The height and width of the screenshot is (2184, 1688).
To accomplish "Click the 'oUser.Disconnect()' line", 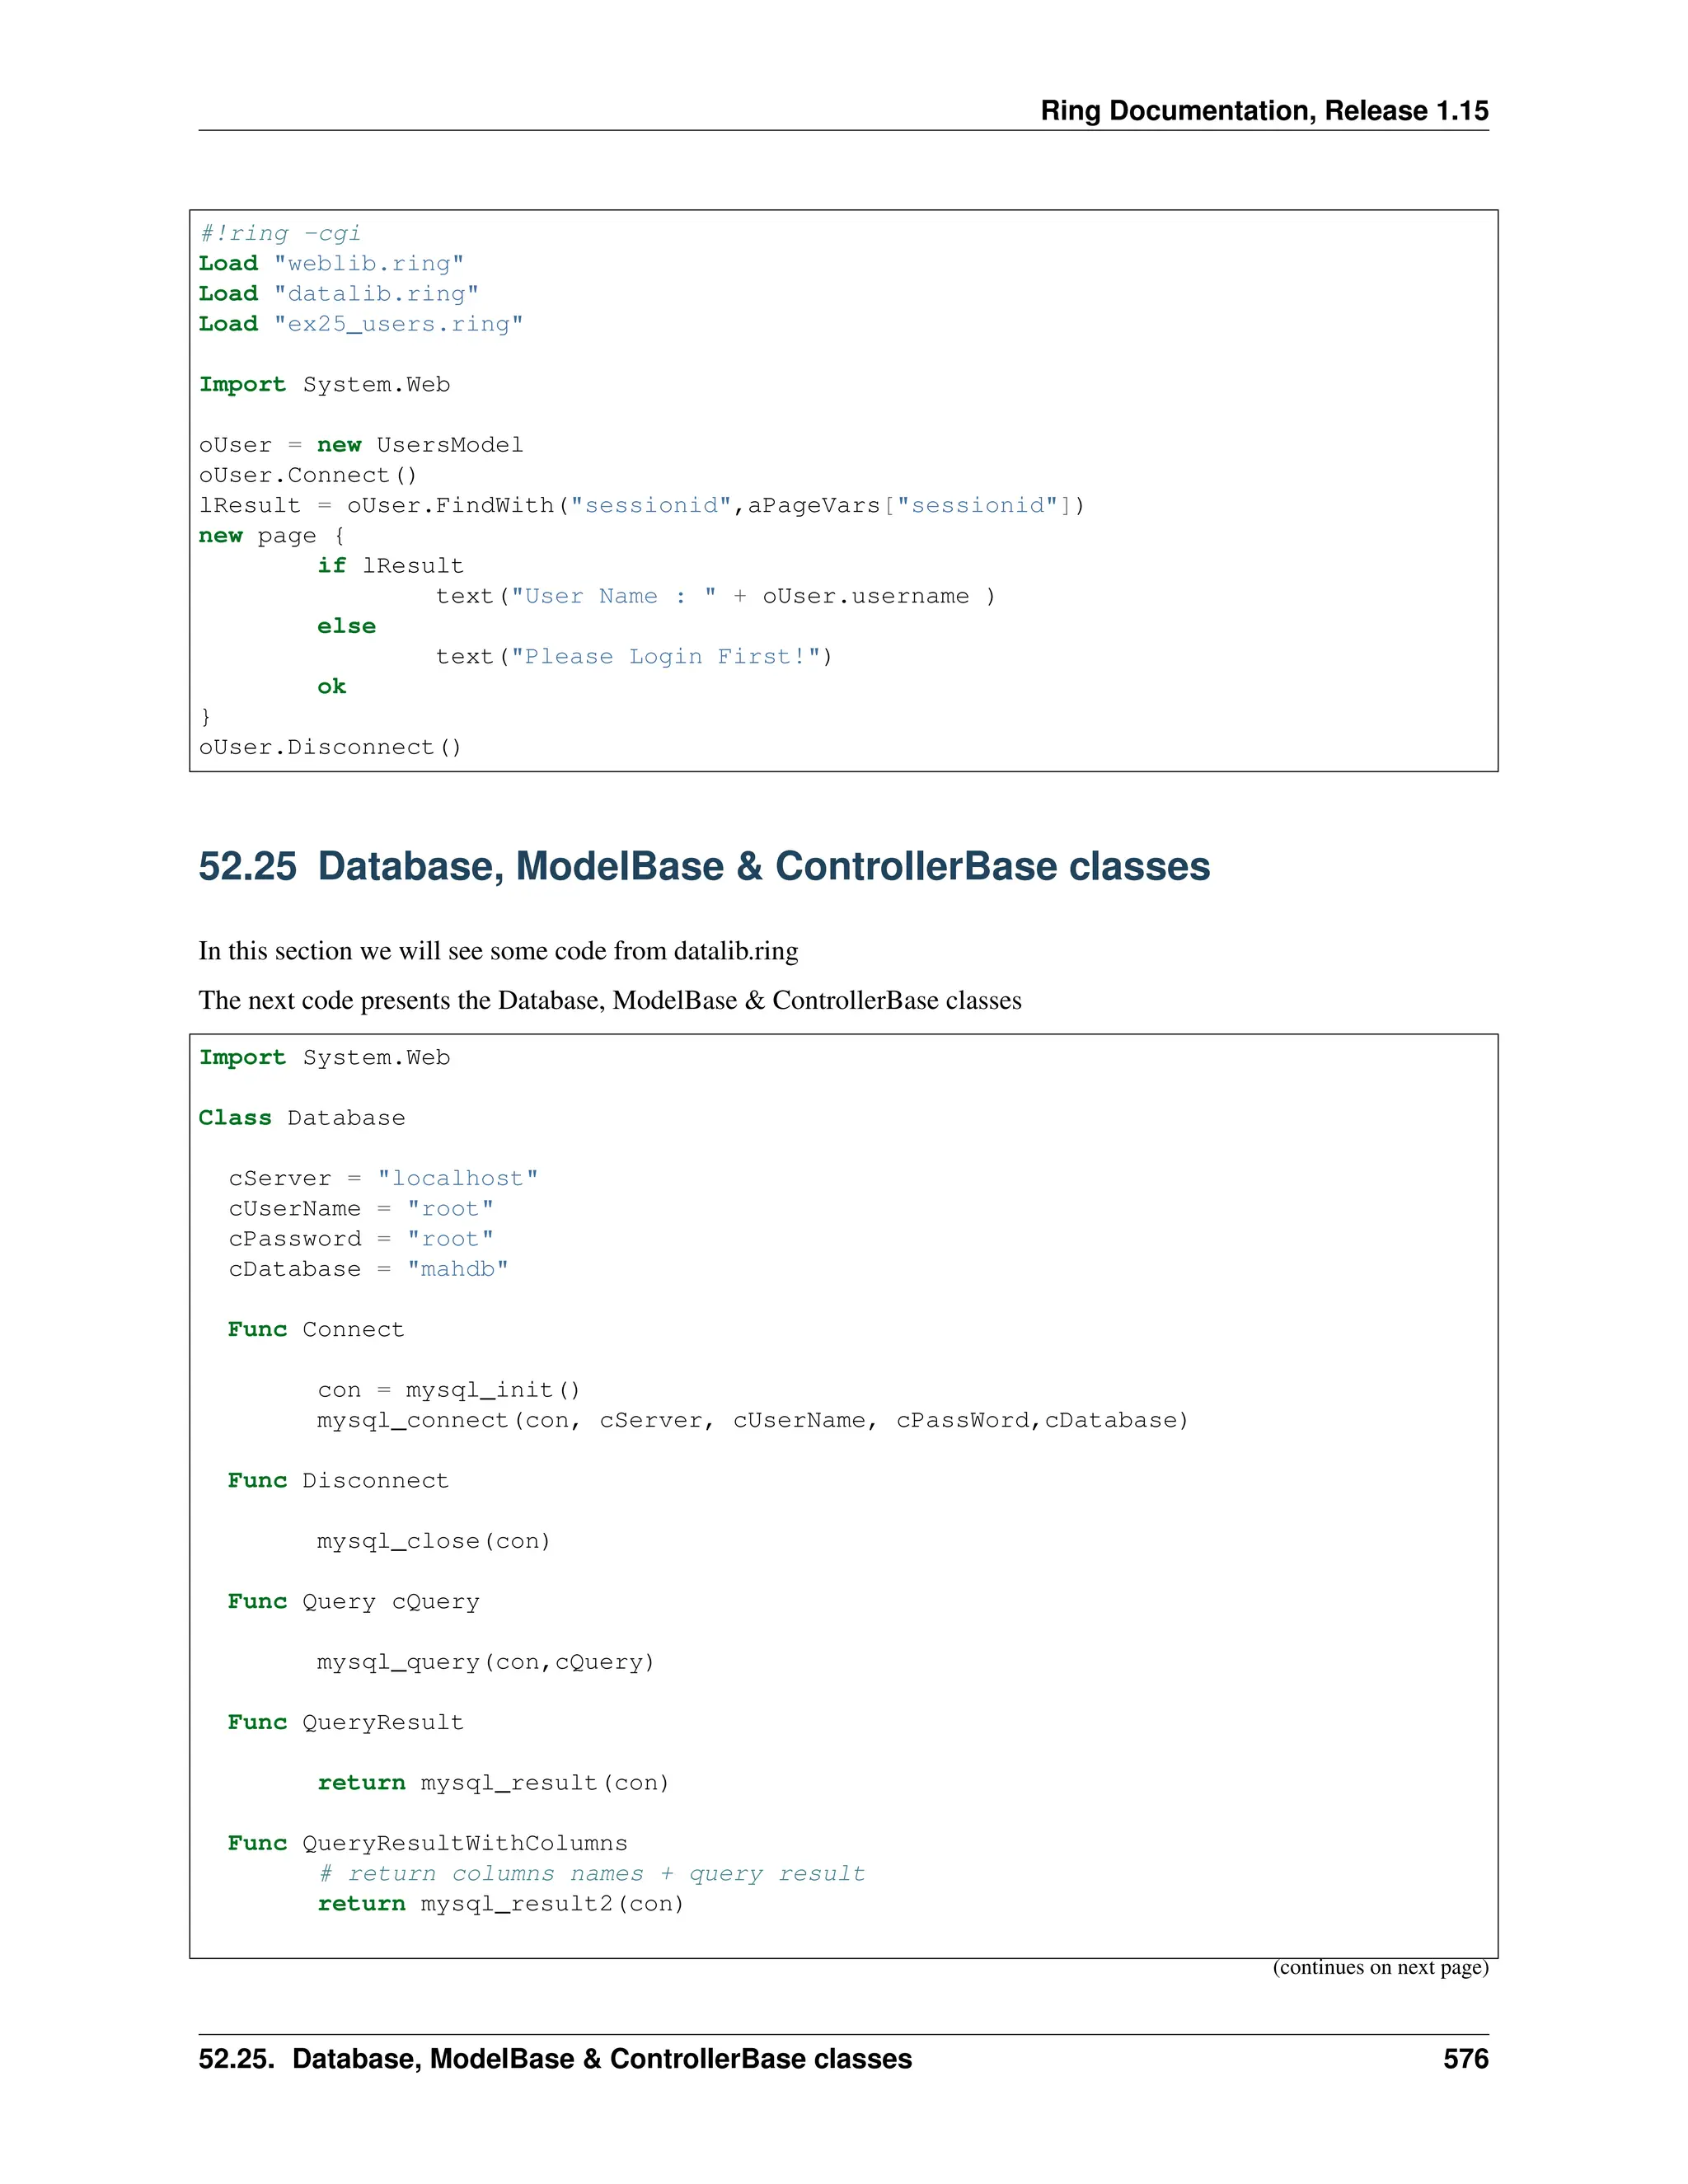I will pyautogui.click(x=330, y=747).
